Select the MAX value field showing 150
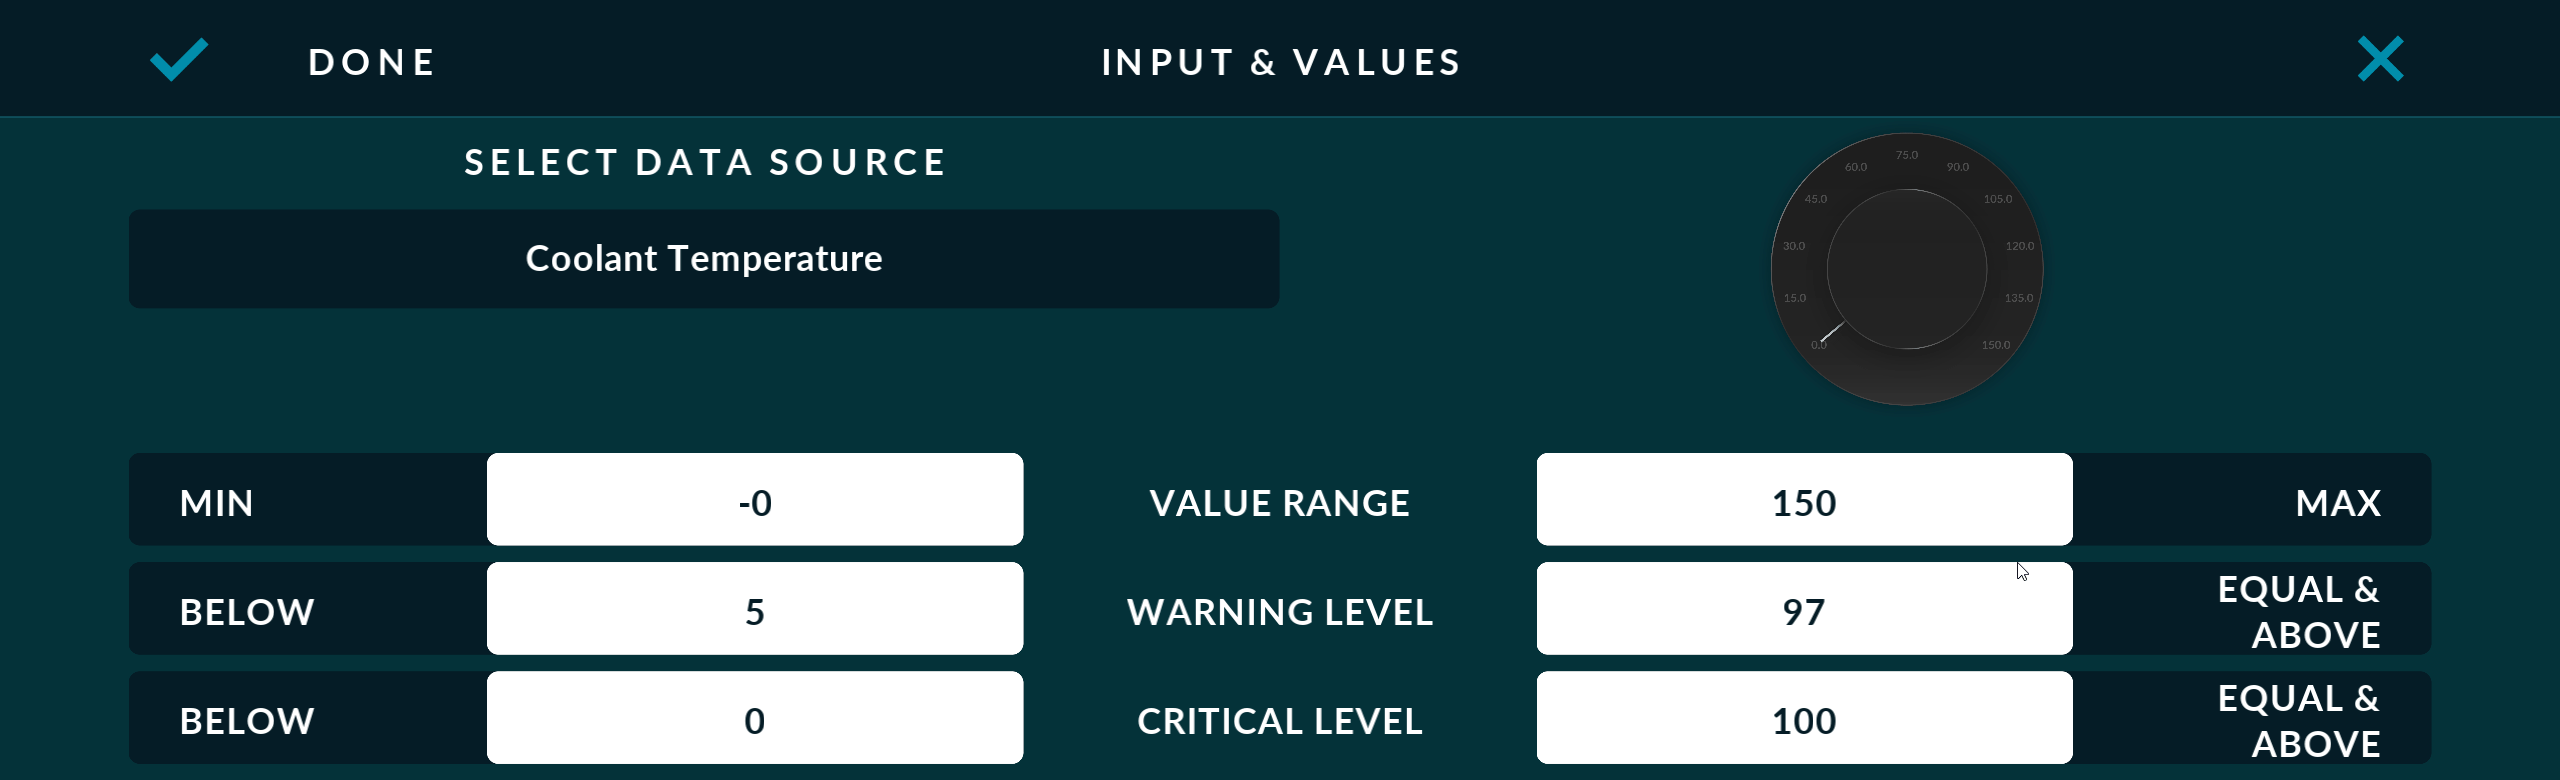 click(1804, 500)
